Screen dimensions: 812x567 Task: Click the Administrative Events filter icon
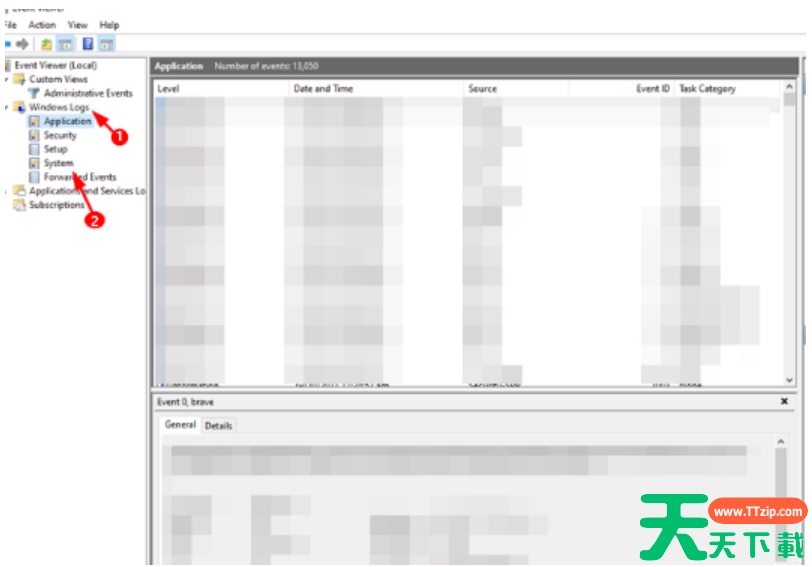pyautogui.click(x=34, y=93)
